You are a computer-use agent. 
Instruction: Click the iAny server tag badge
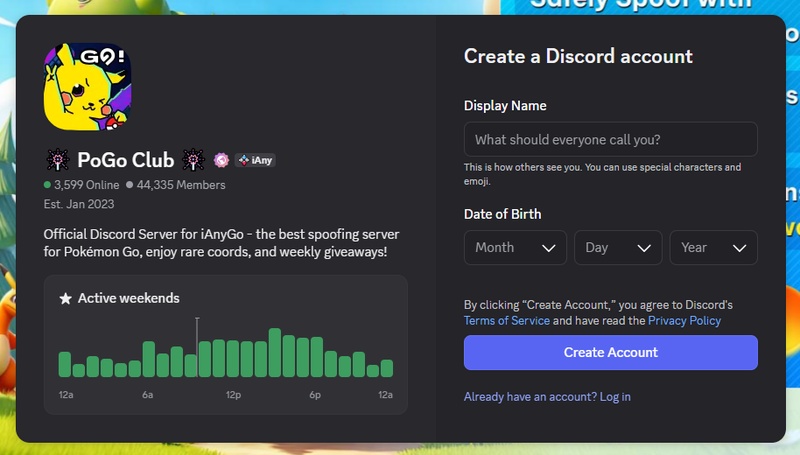[255, 160]
